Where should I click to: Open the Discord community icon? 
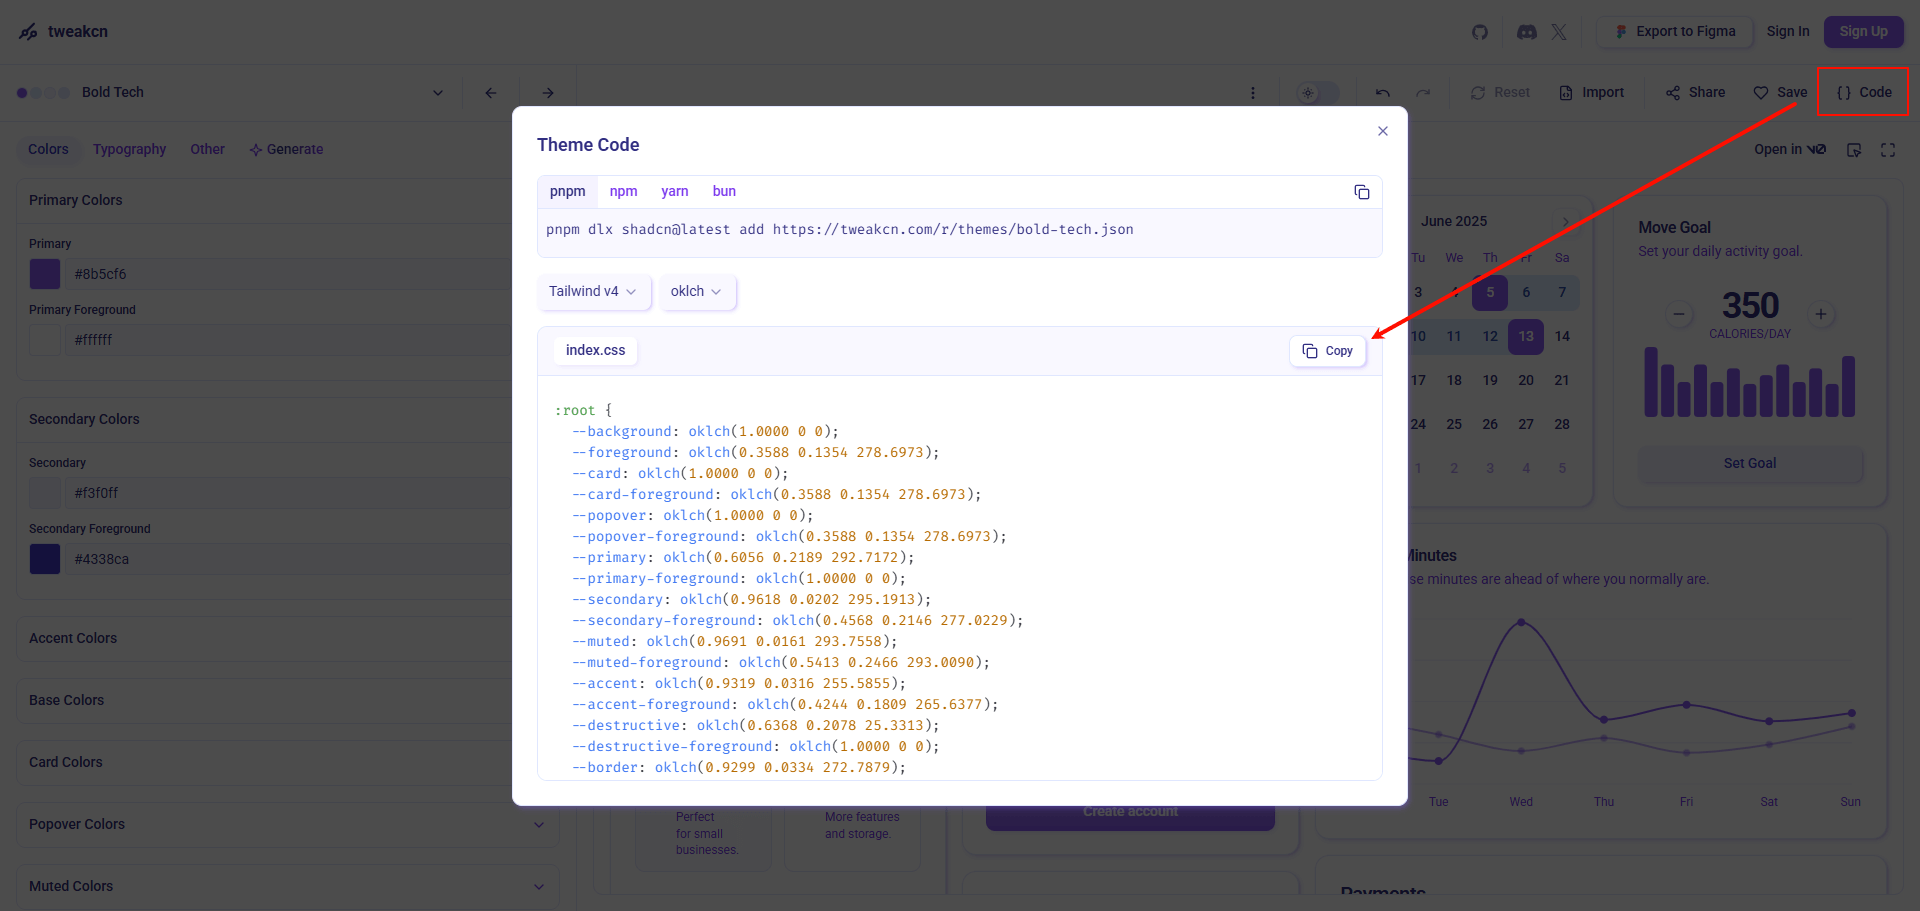(1526, 32)
